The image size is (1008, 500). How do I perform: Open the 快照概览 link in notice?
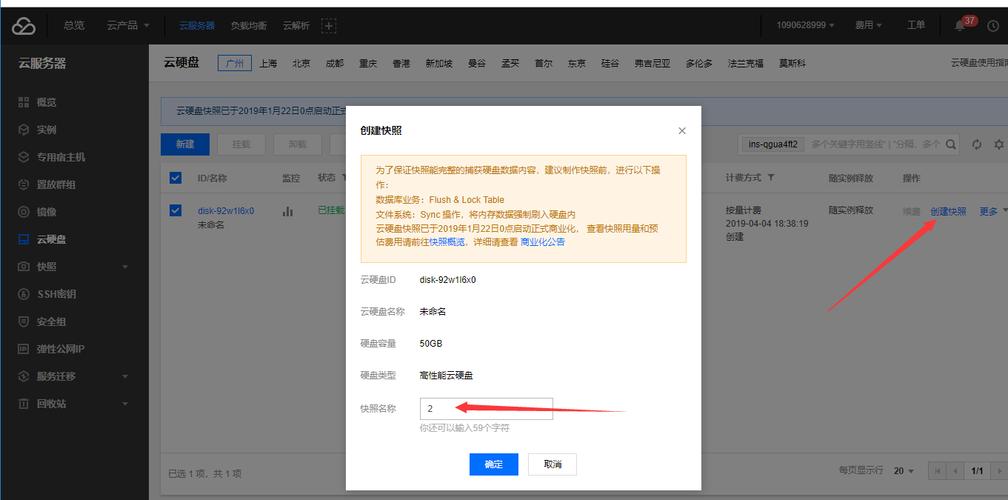[x=446, y=242]
